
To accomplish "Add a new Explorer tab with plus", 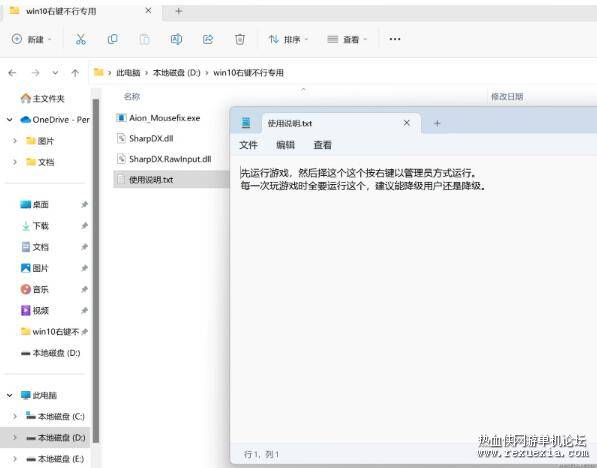I will point(179,11).
